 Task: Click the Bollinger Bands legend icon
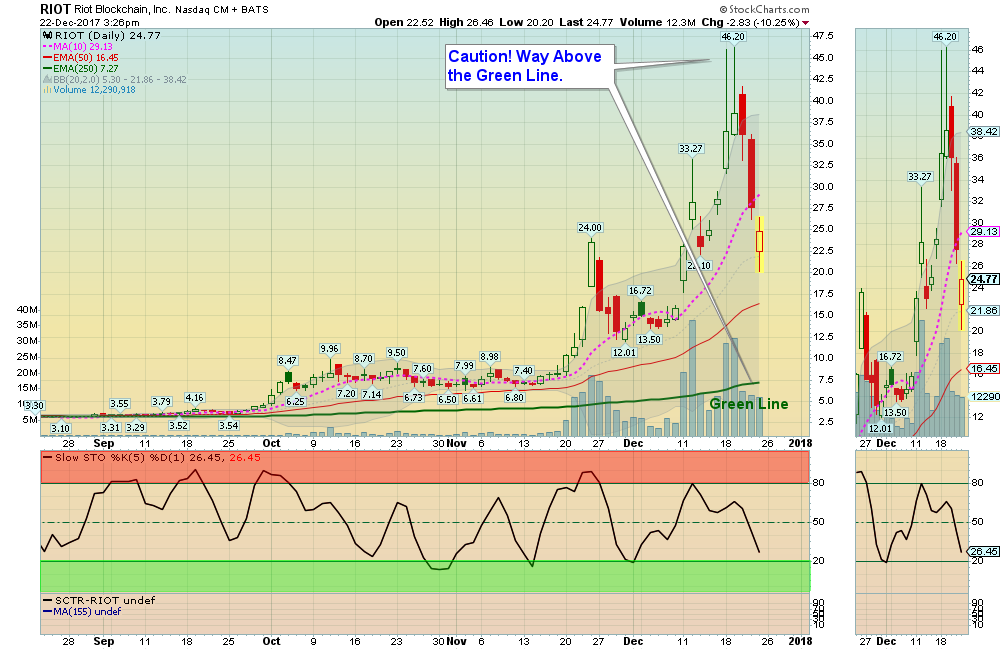(47, 80)
